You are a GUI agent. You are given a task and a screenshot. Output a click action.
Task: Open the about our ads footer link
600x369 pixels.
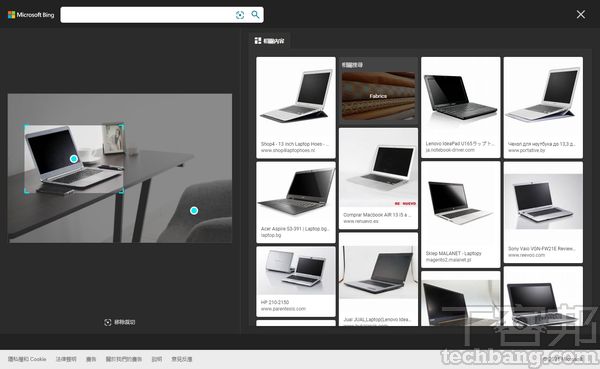click(124, 359)
